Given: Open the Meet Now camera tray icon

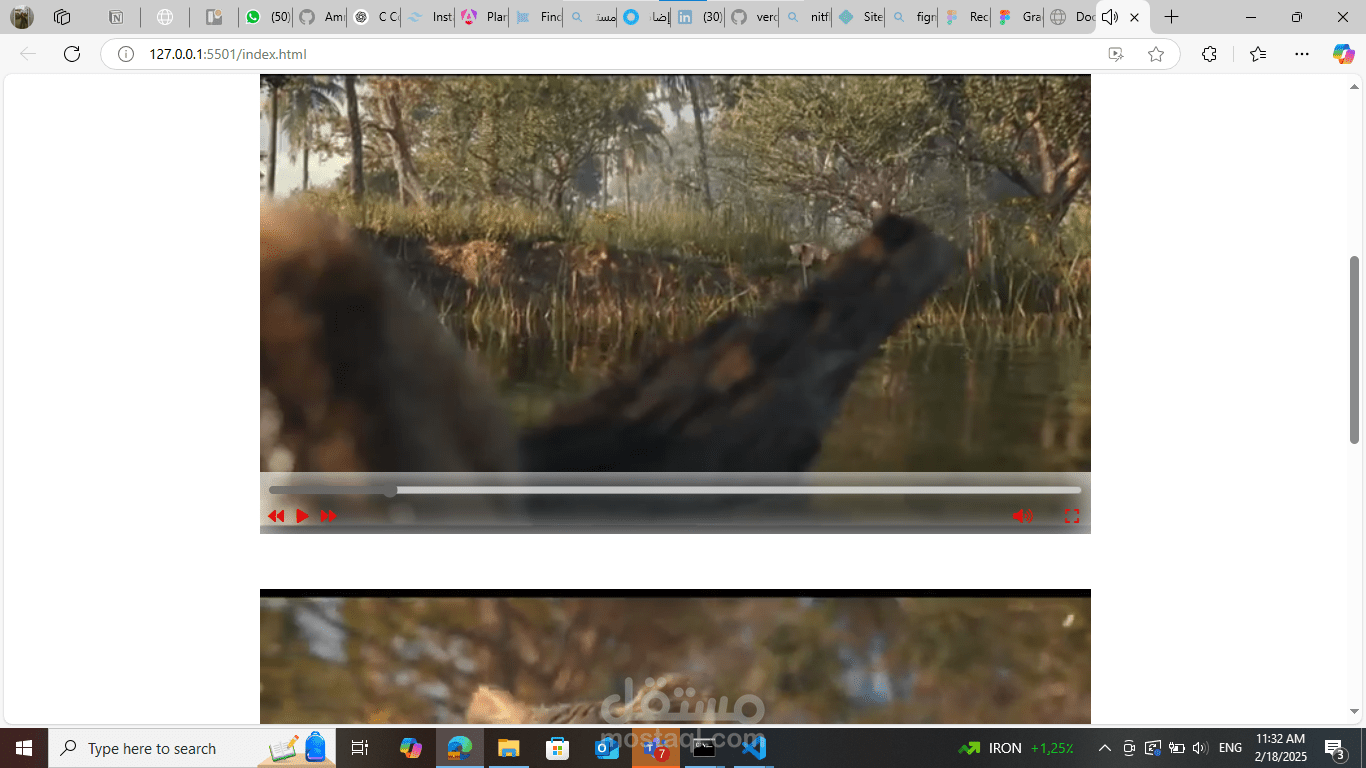Looking at the screenshot, I should pos(1129,748).
